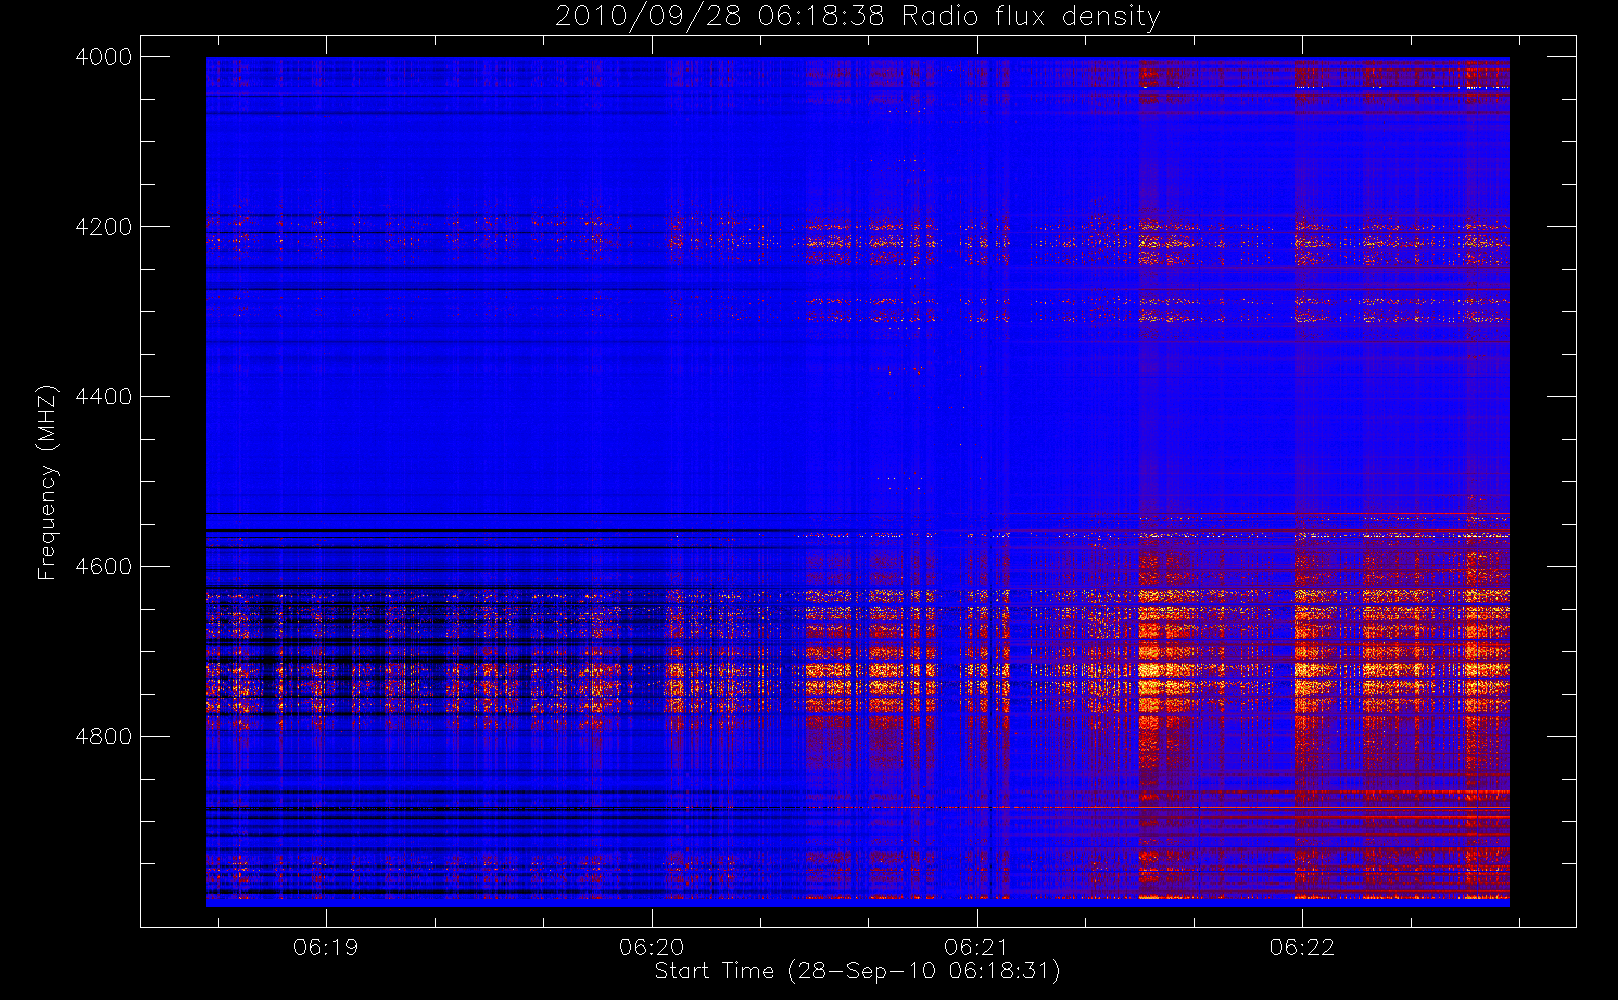Click the 06:21 time tick label
The width and height of the screenshot is (1618, 1000).
click(x=977, y=947)
